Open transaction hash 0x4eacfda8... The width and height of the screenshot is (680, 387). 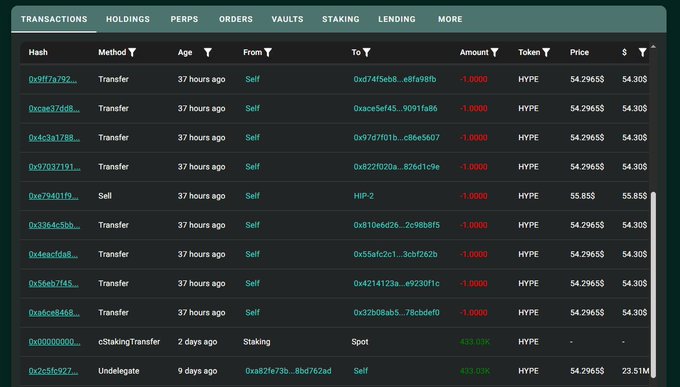tap(53, 254)
